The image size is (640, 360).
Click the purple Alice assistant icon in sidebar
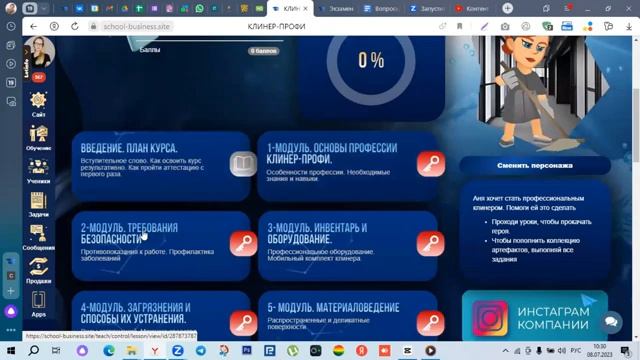(11, 311)
